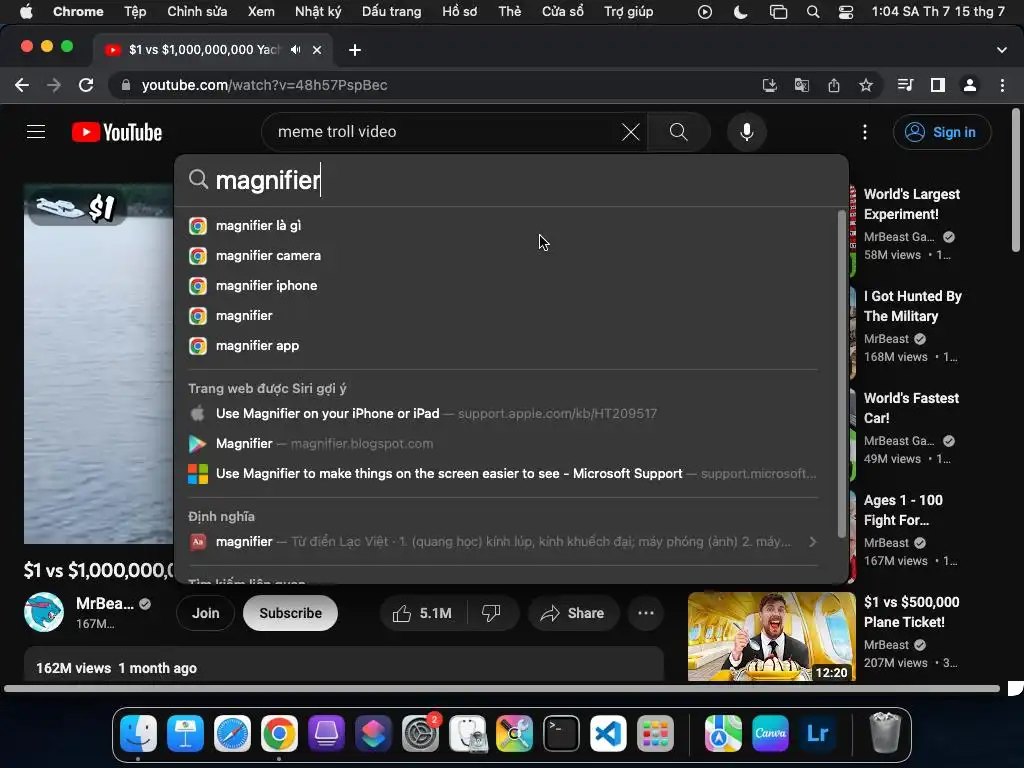Open Lightroom from the Dock
This screenshot has width=1024, height=768.
pyautogui.click(x=817, y=733)
